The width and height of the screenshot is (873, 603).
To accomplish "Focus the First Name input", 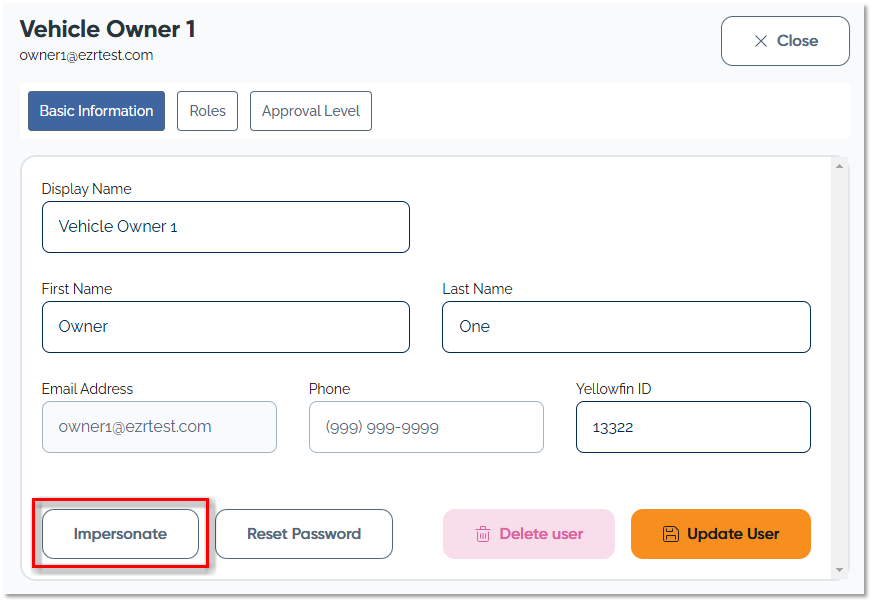I will (226, 327).
